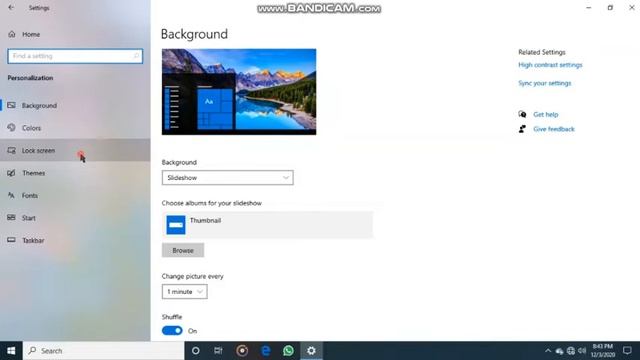Open the Colors personalization page
640x360 pixels.
point(75,128)
